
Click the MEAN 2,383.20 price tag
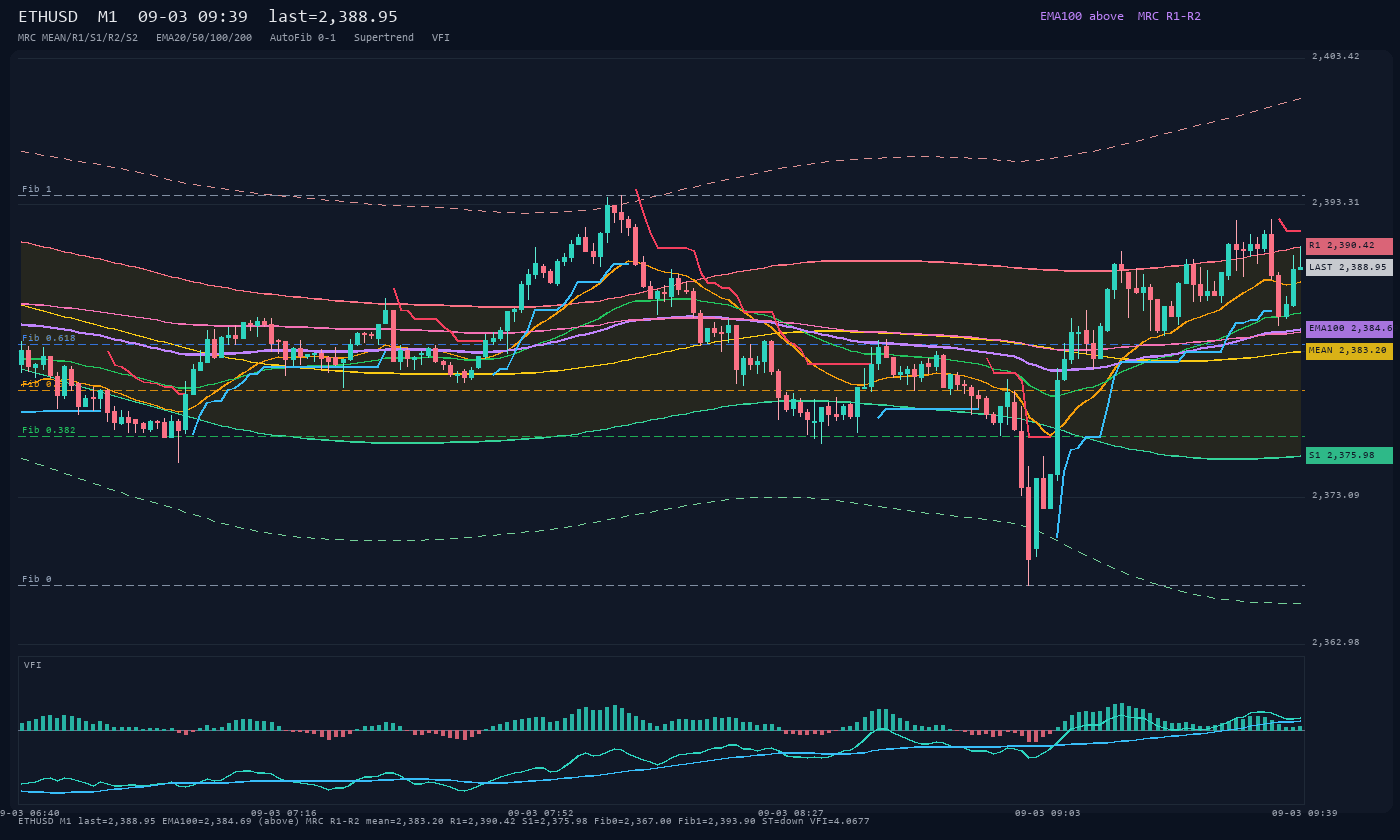point(1349,351)
